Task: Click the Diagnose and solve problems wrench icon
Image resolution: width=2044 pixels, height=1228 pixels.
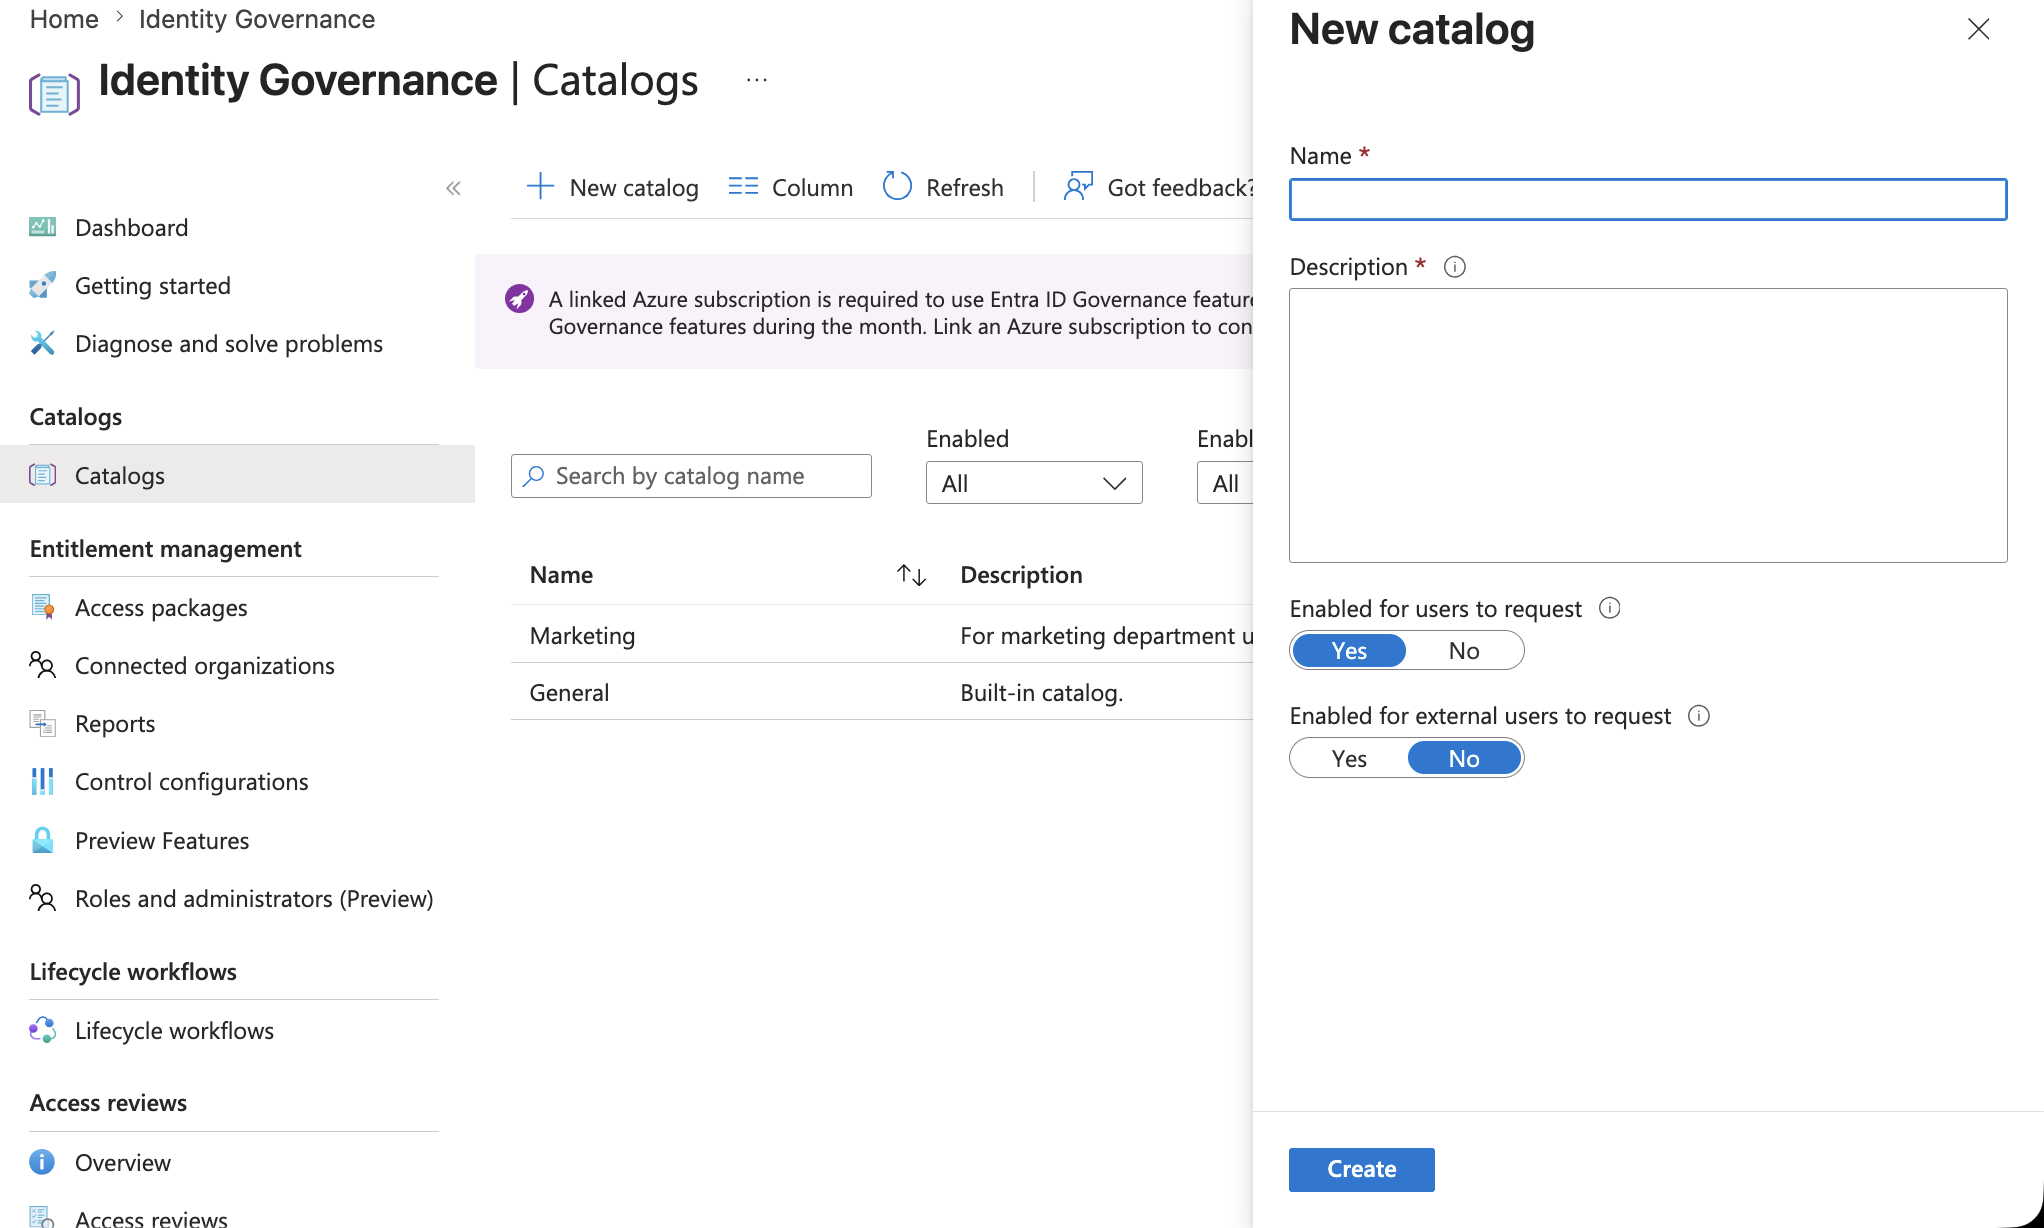Action: (42, 343)
